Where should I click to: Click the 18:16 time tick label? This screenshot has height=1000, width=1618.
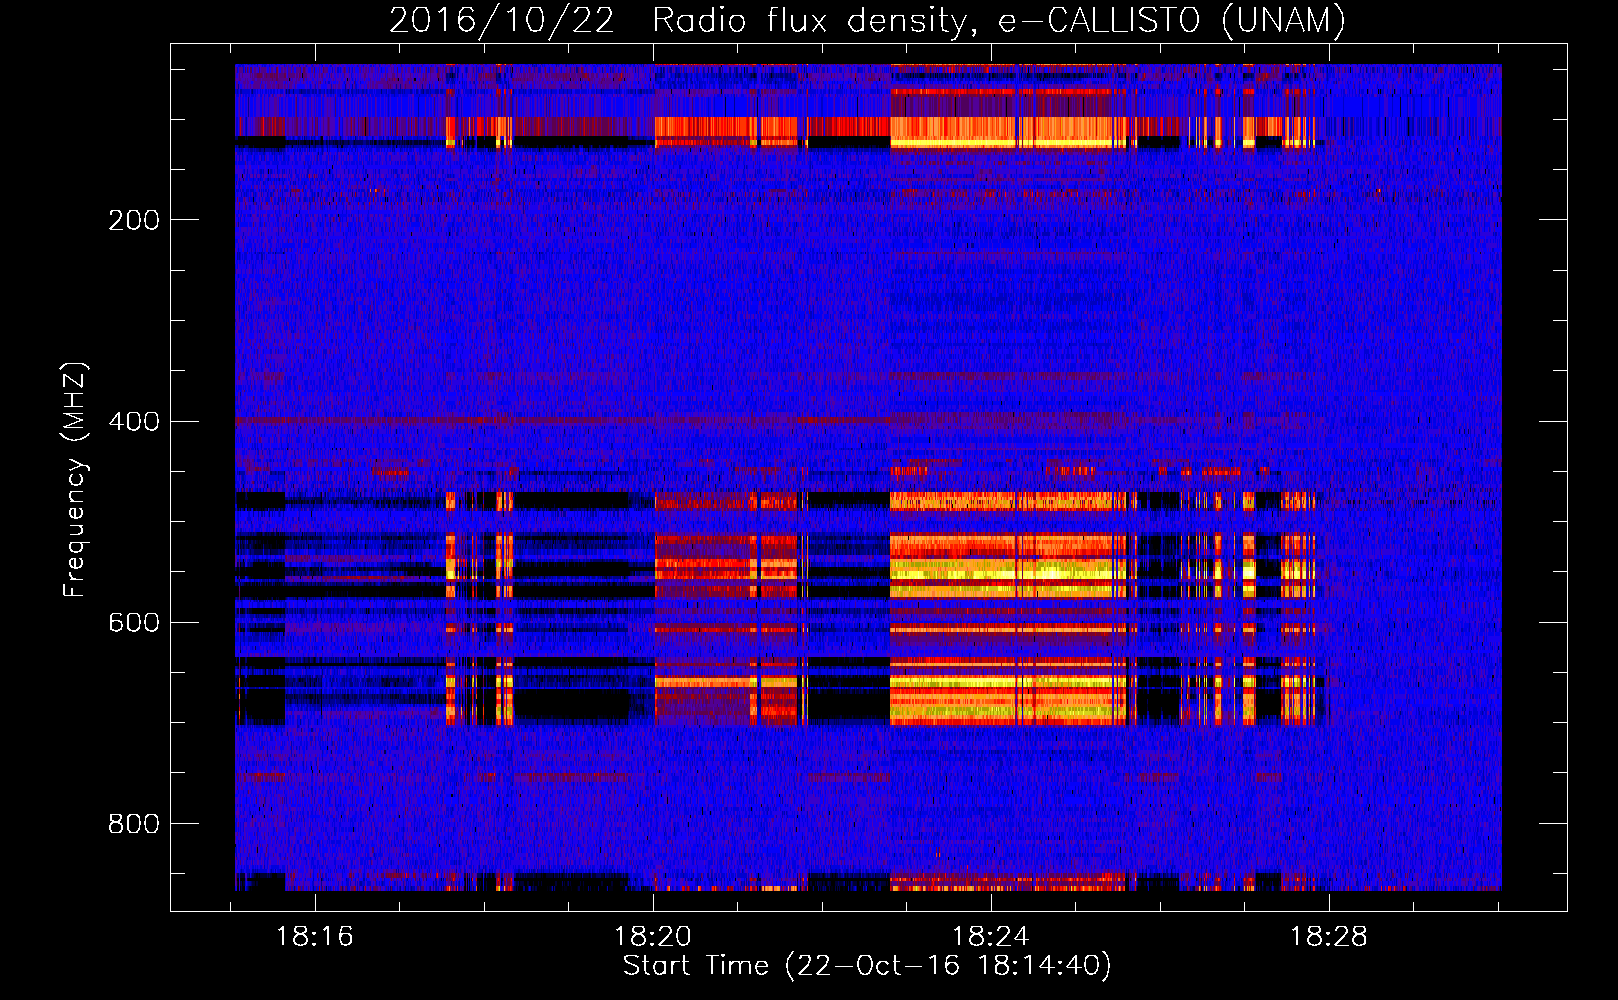(315, 937)
